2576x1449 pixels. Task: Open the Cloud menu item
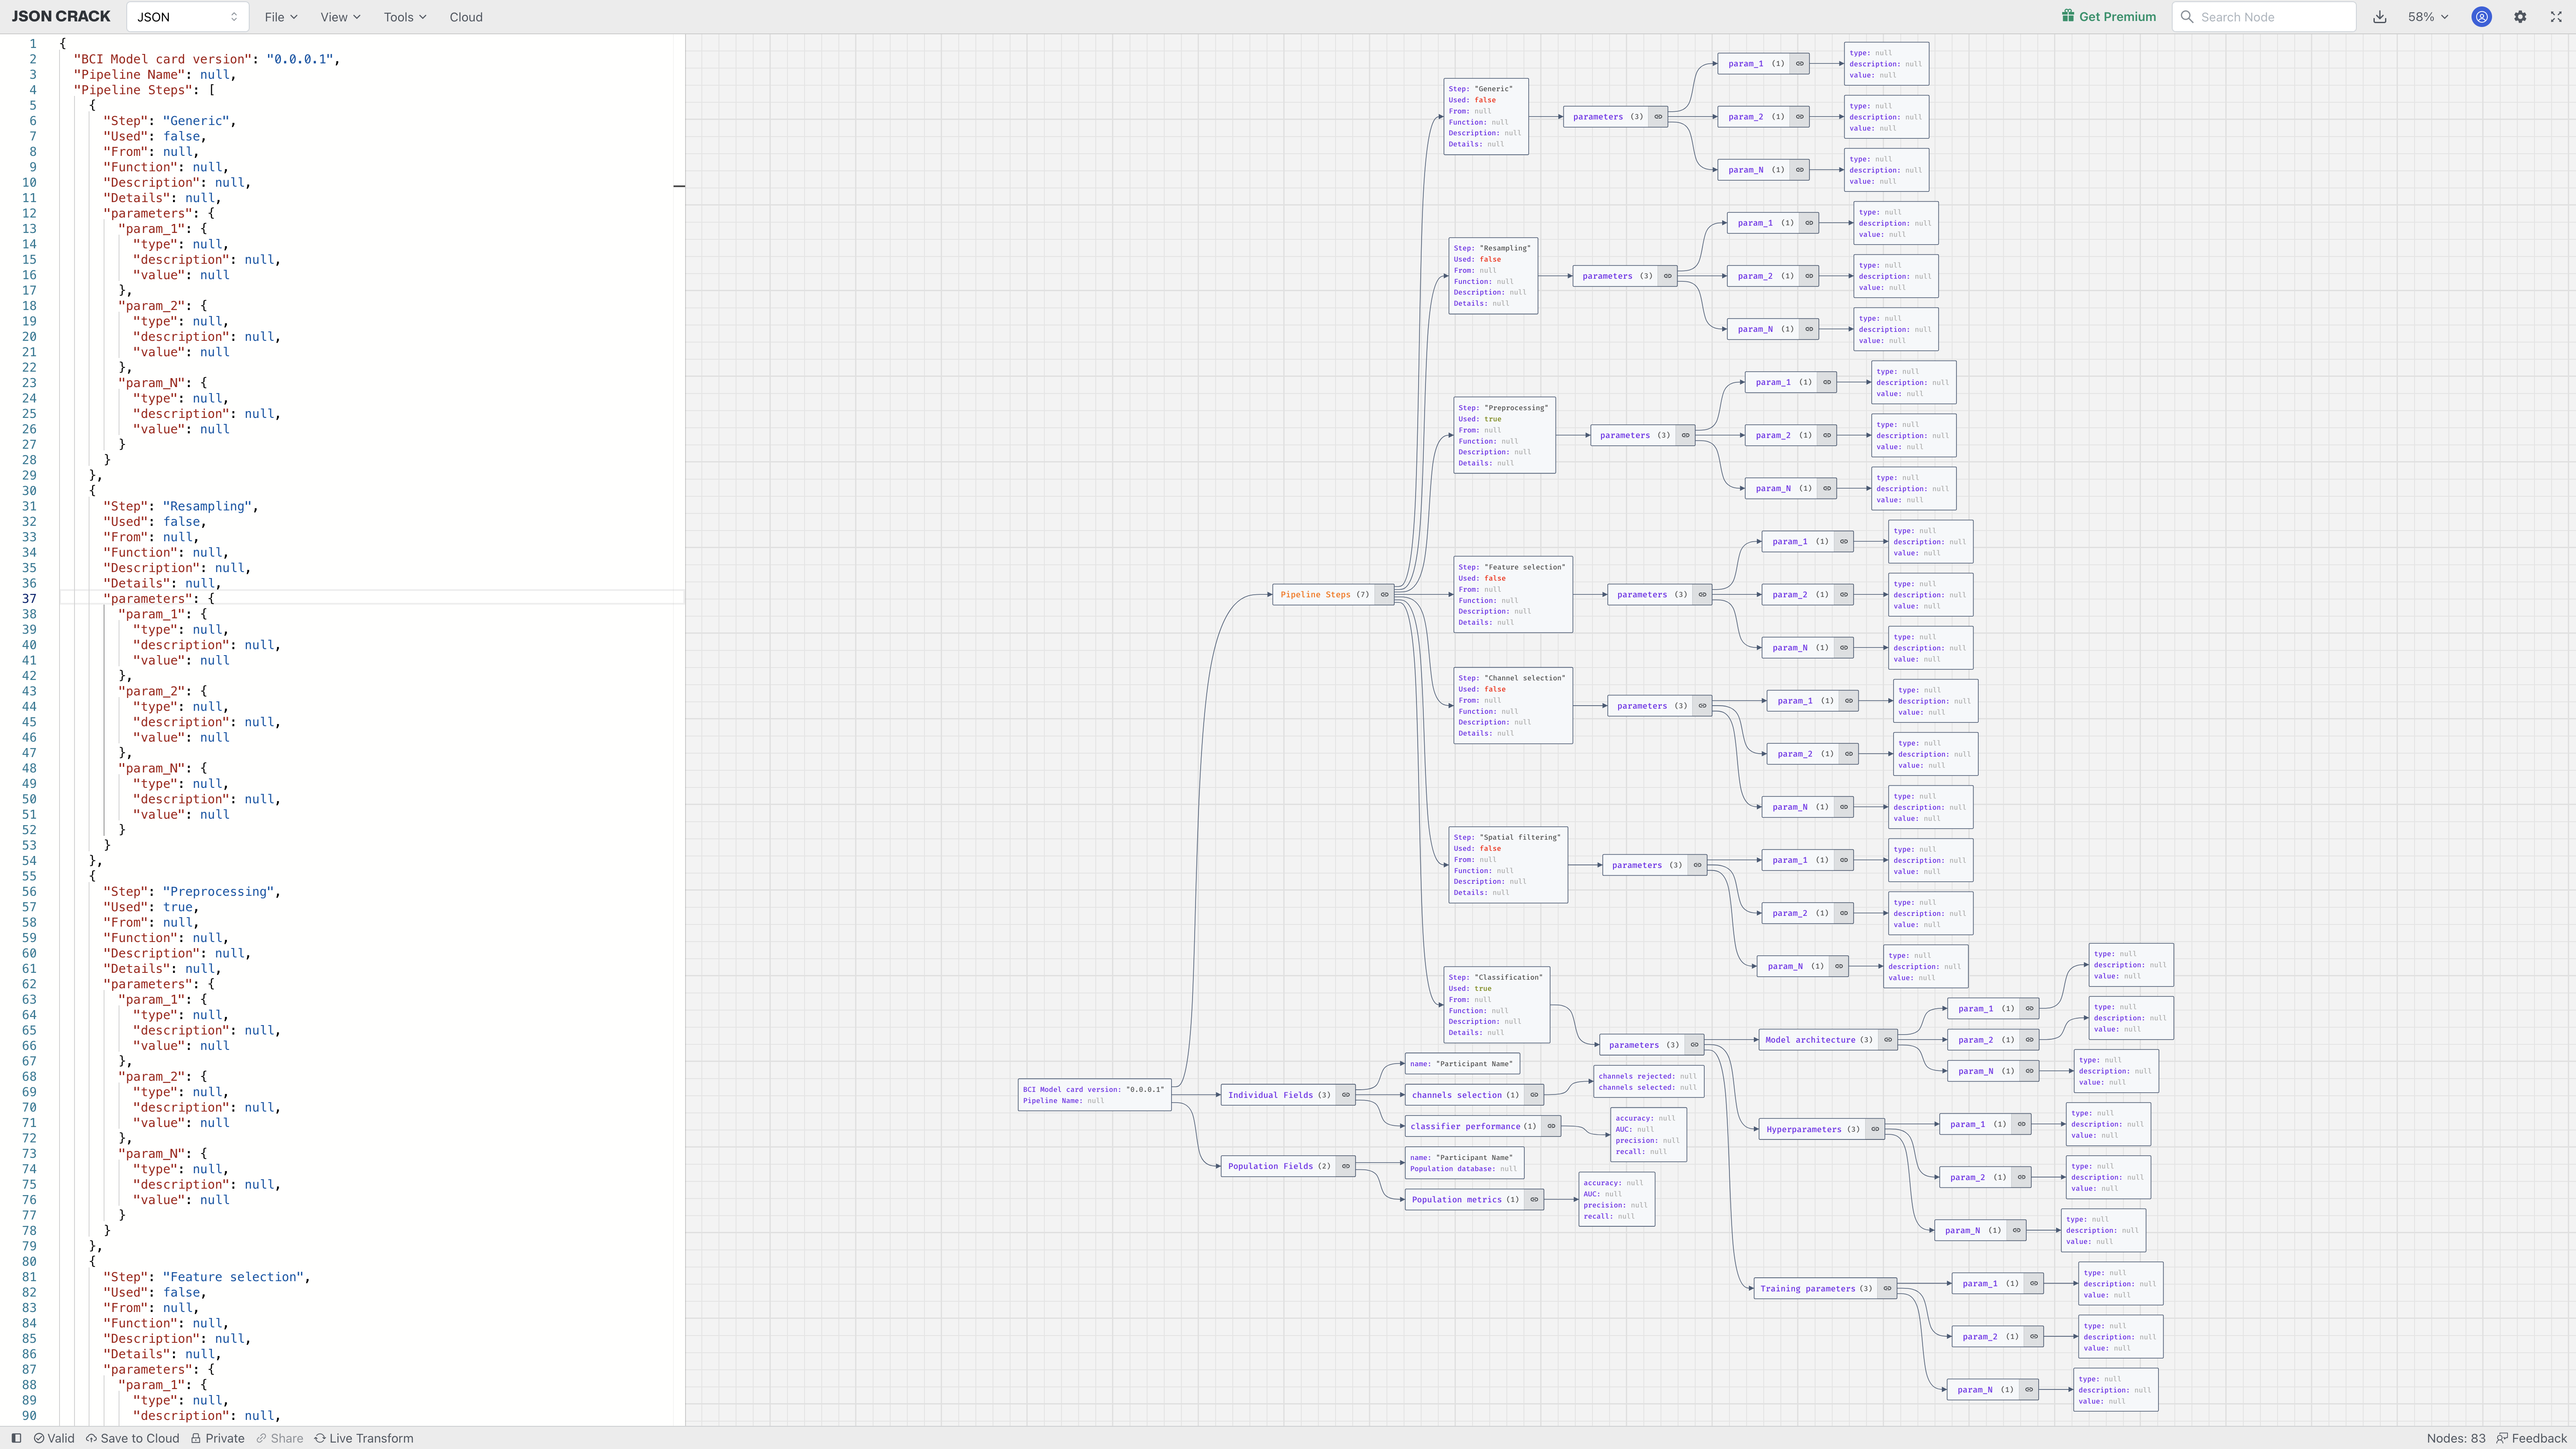coord(466,17)
